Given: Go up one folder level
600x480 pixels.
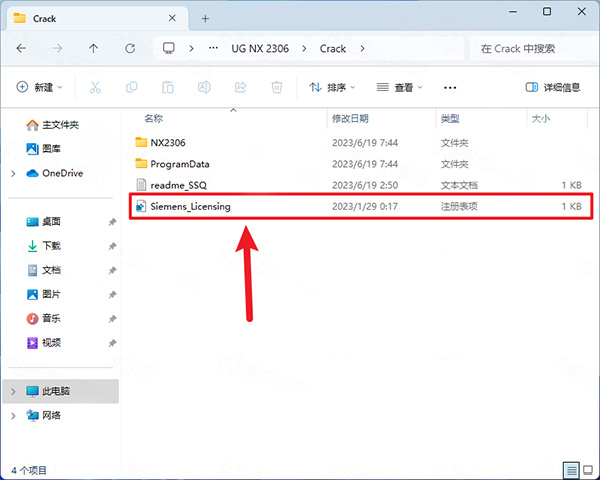Looking at the screenshot, I should tap(94, 48).
